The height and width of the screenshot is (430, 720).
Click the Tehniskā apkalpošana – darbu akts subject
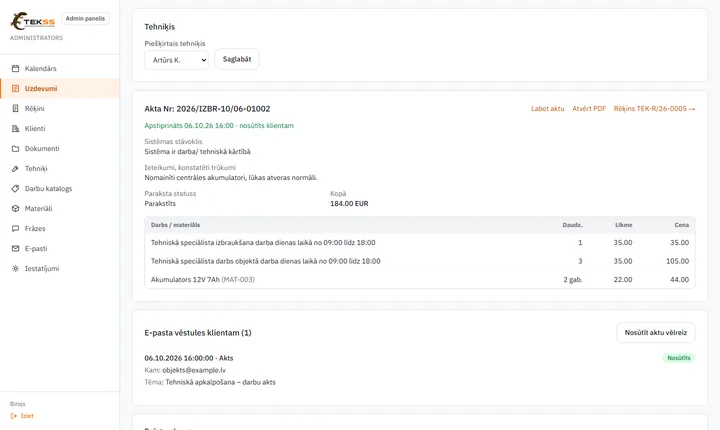(x=220, y=382)
